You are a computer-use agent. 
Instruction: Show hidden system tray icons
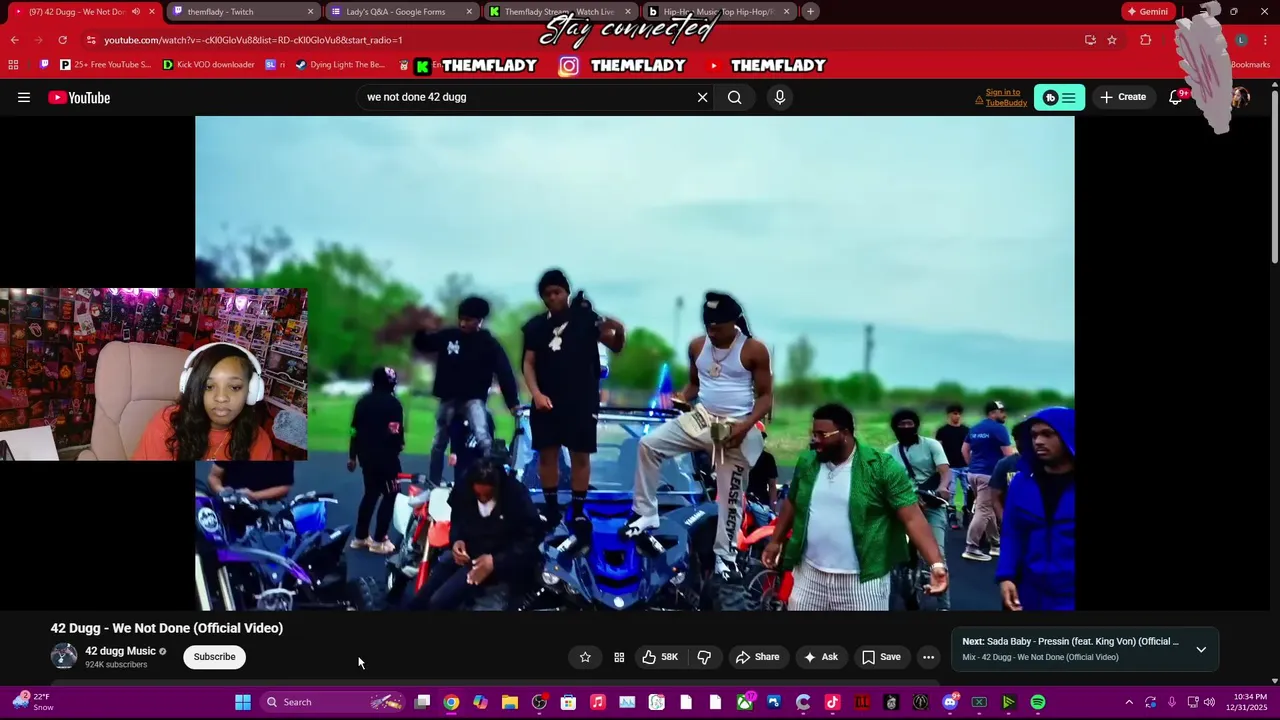1129,702
